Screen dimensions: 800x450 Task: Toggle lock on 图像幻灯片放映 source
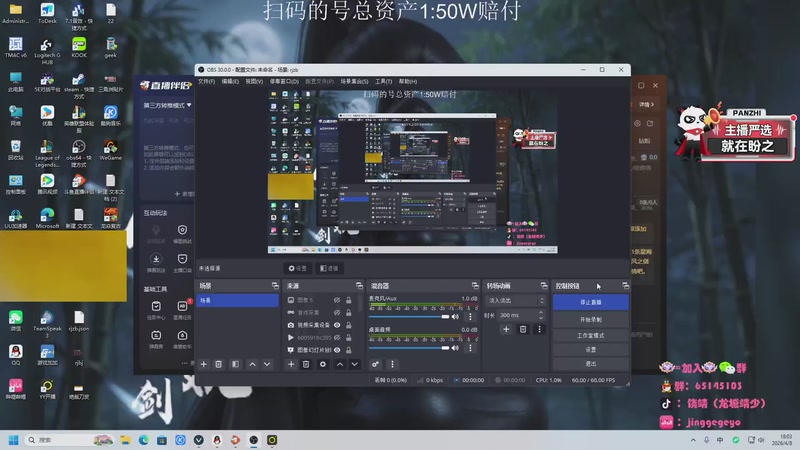(x=348, y=350)
